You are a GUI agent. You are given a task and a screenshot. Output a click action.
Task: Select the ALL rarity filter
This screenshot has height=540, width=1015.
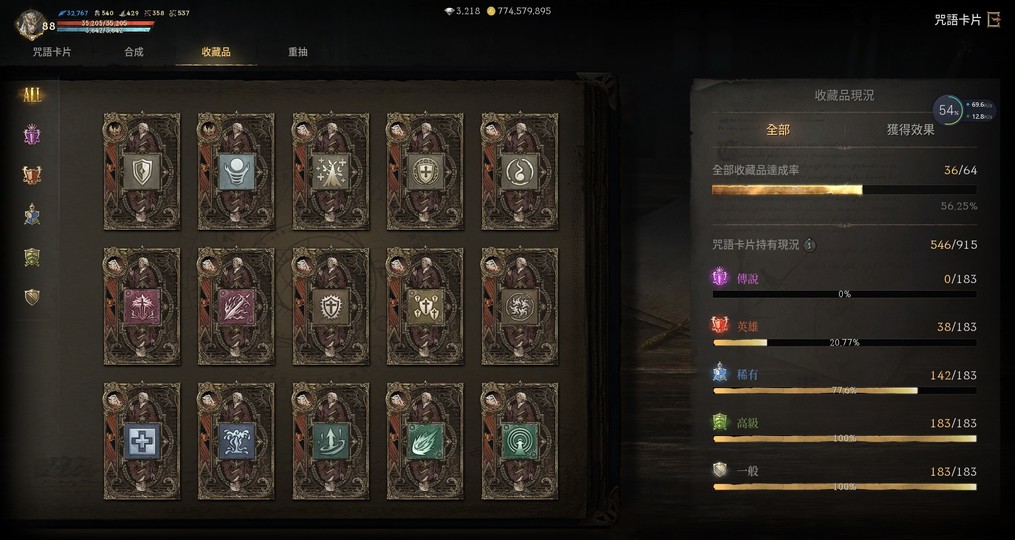coord(32,96)
